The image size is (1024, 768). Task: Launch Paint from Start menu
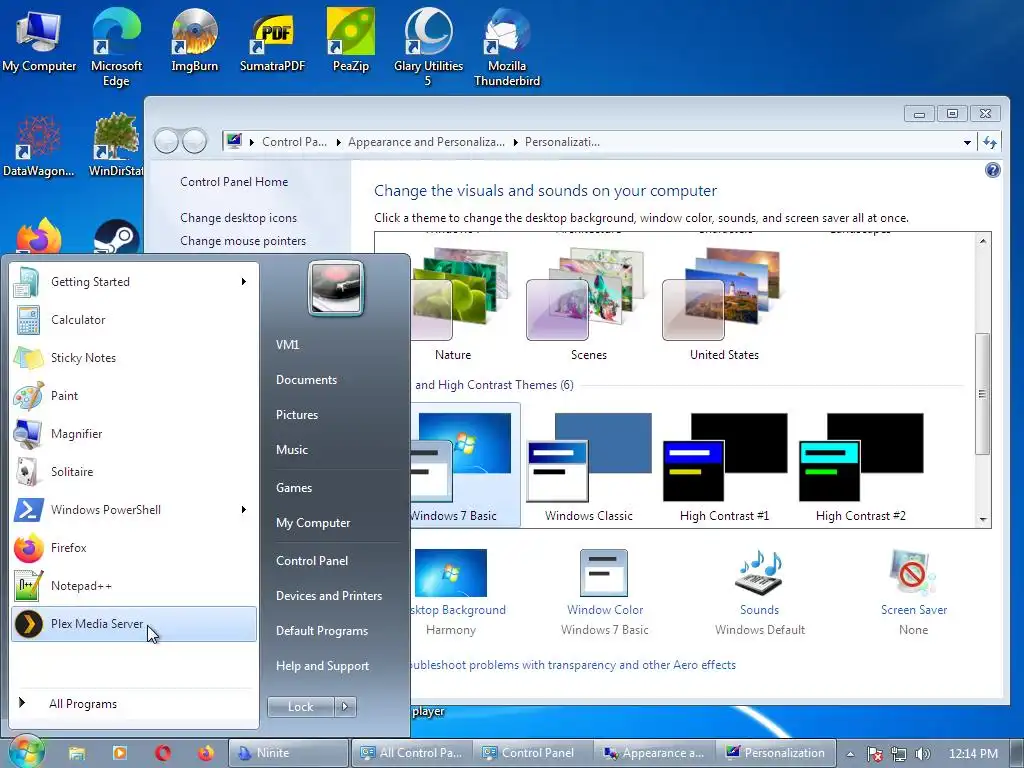coord(133,396)
